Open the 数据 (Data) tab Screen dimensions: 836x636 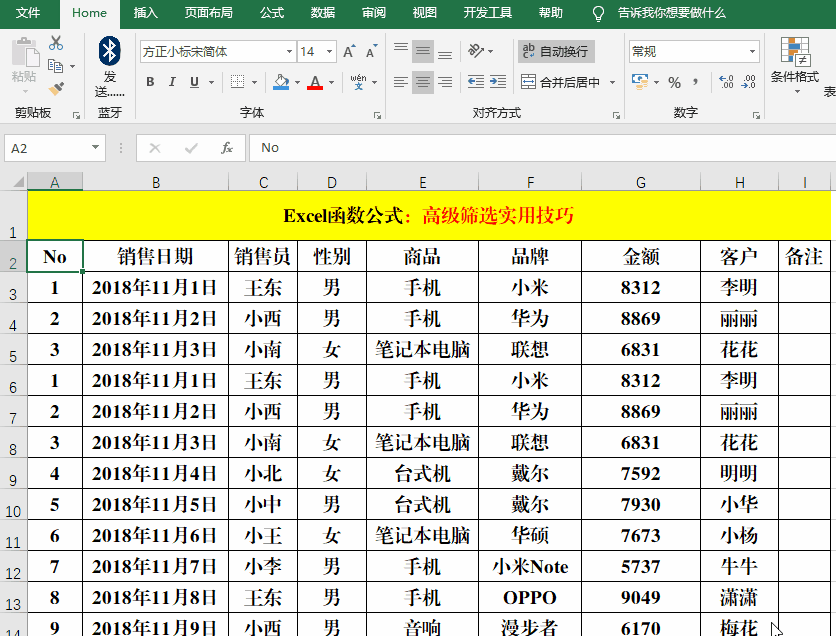(x=323, y=13)
